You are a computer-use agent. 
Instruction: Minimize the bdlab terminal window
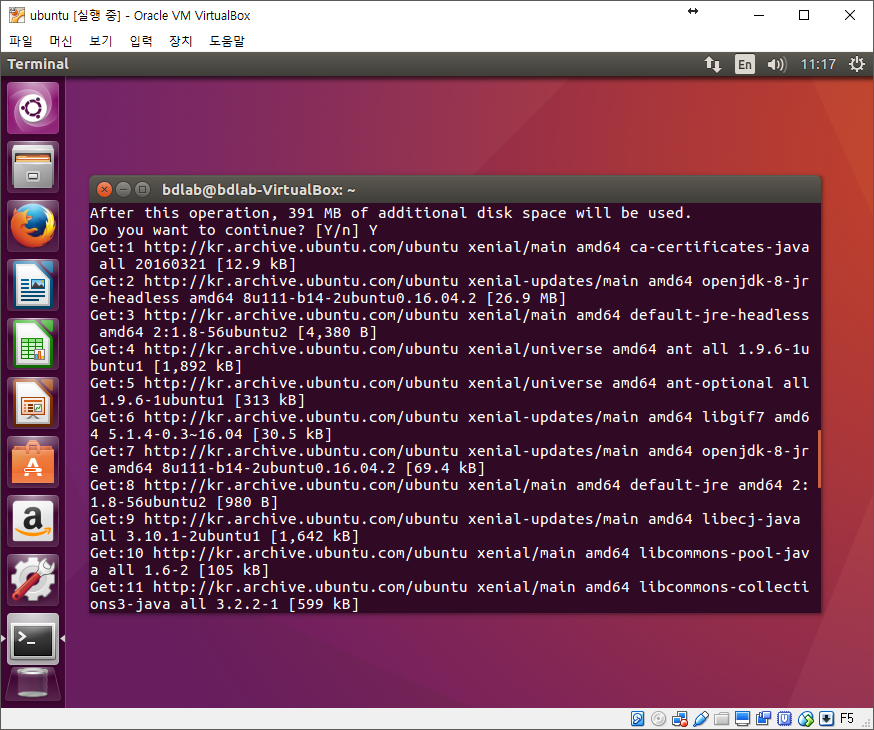click(123, 189)
